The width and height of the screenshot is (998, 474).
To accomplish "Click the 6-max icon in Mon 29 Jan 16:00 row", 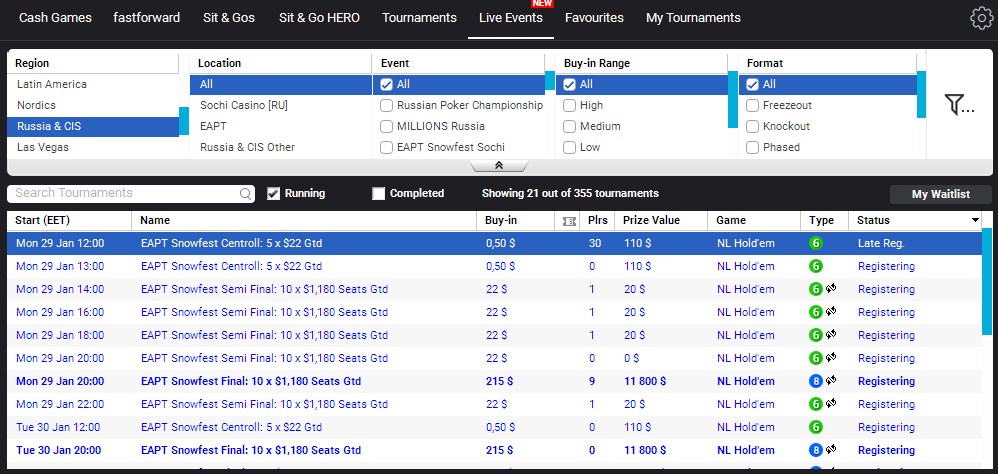I will pyautogui.click(x=816, y=312).
